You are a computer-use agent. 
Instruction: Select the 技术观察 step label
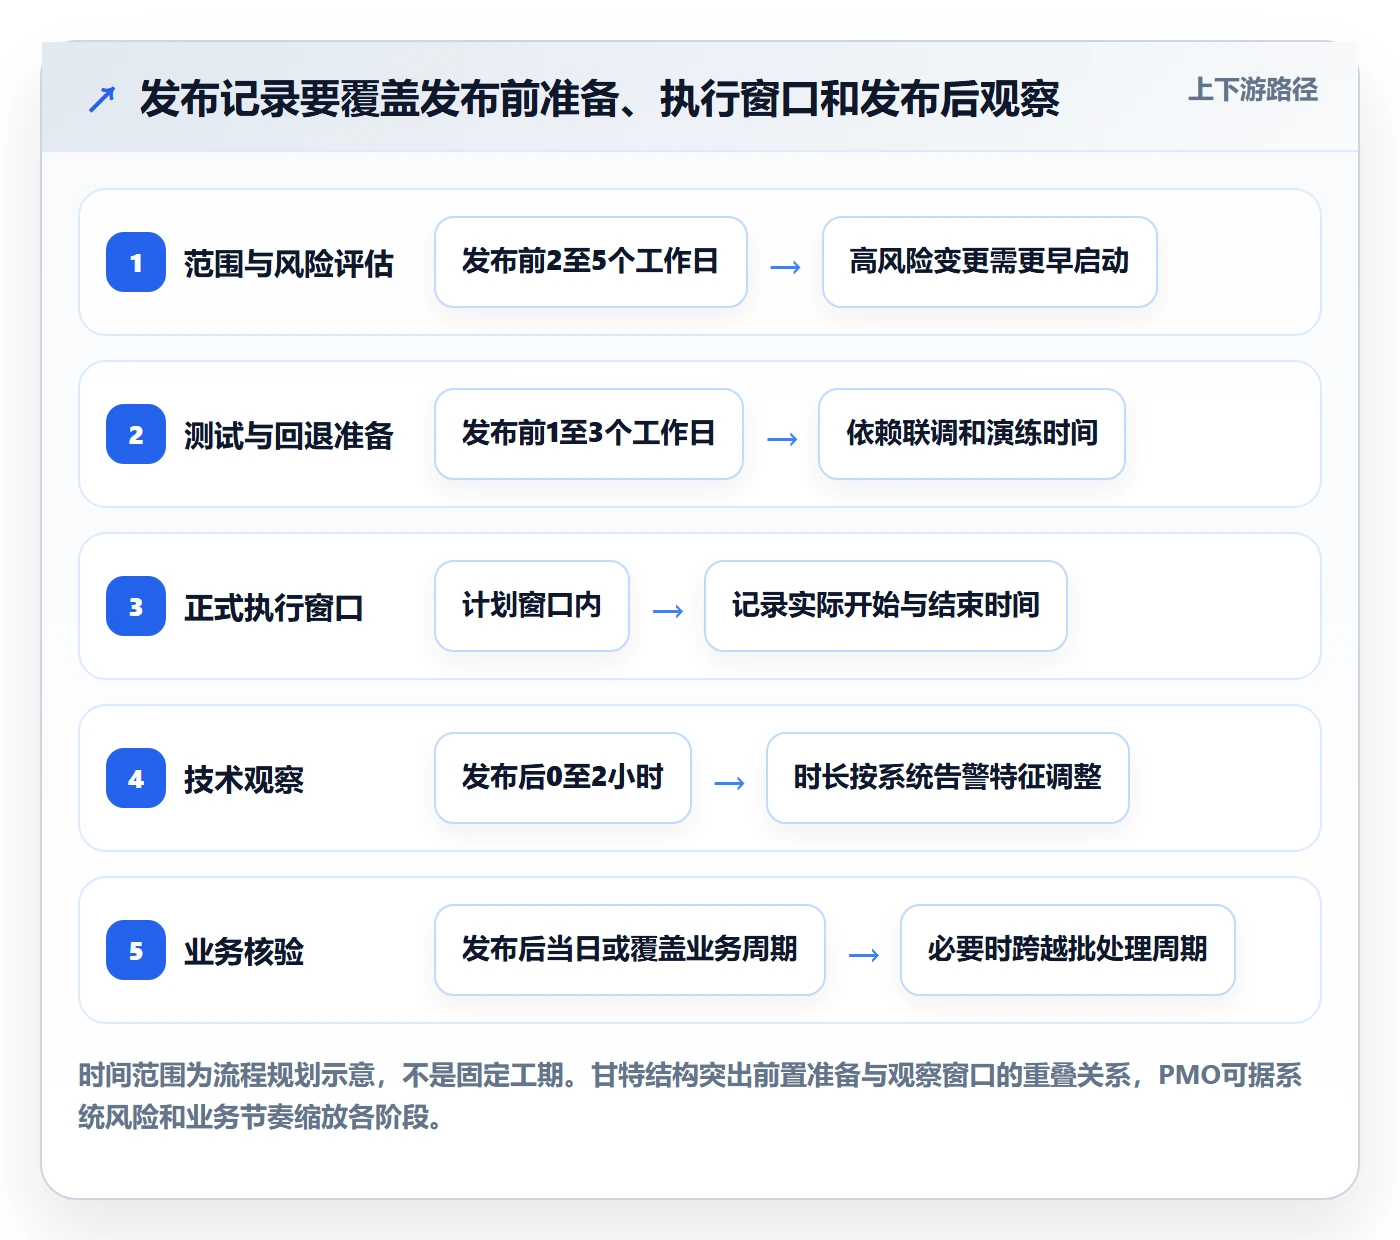click(243, 780)
